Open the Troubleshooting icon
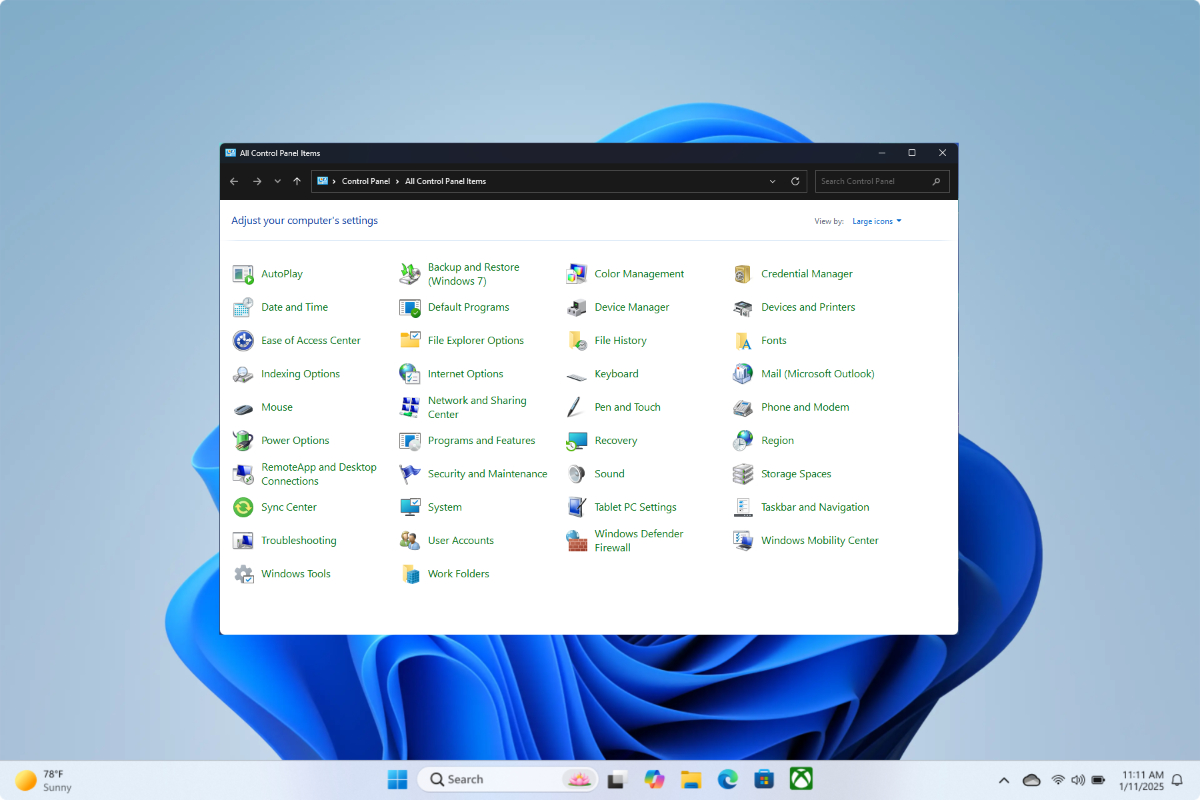This screenshot has height=800, width=1200. coord(243,541)
